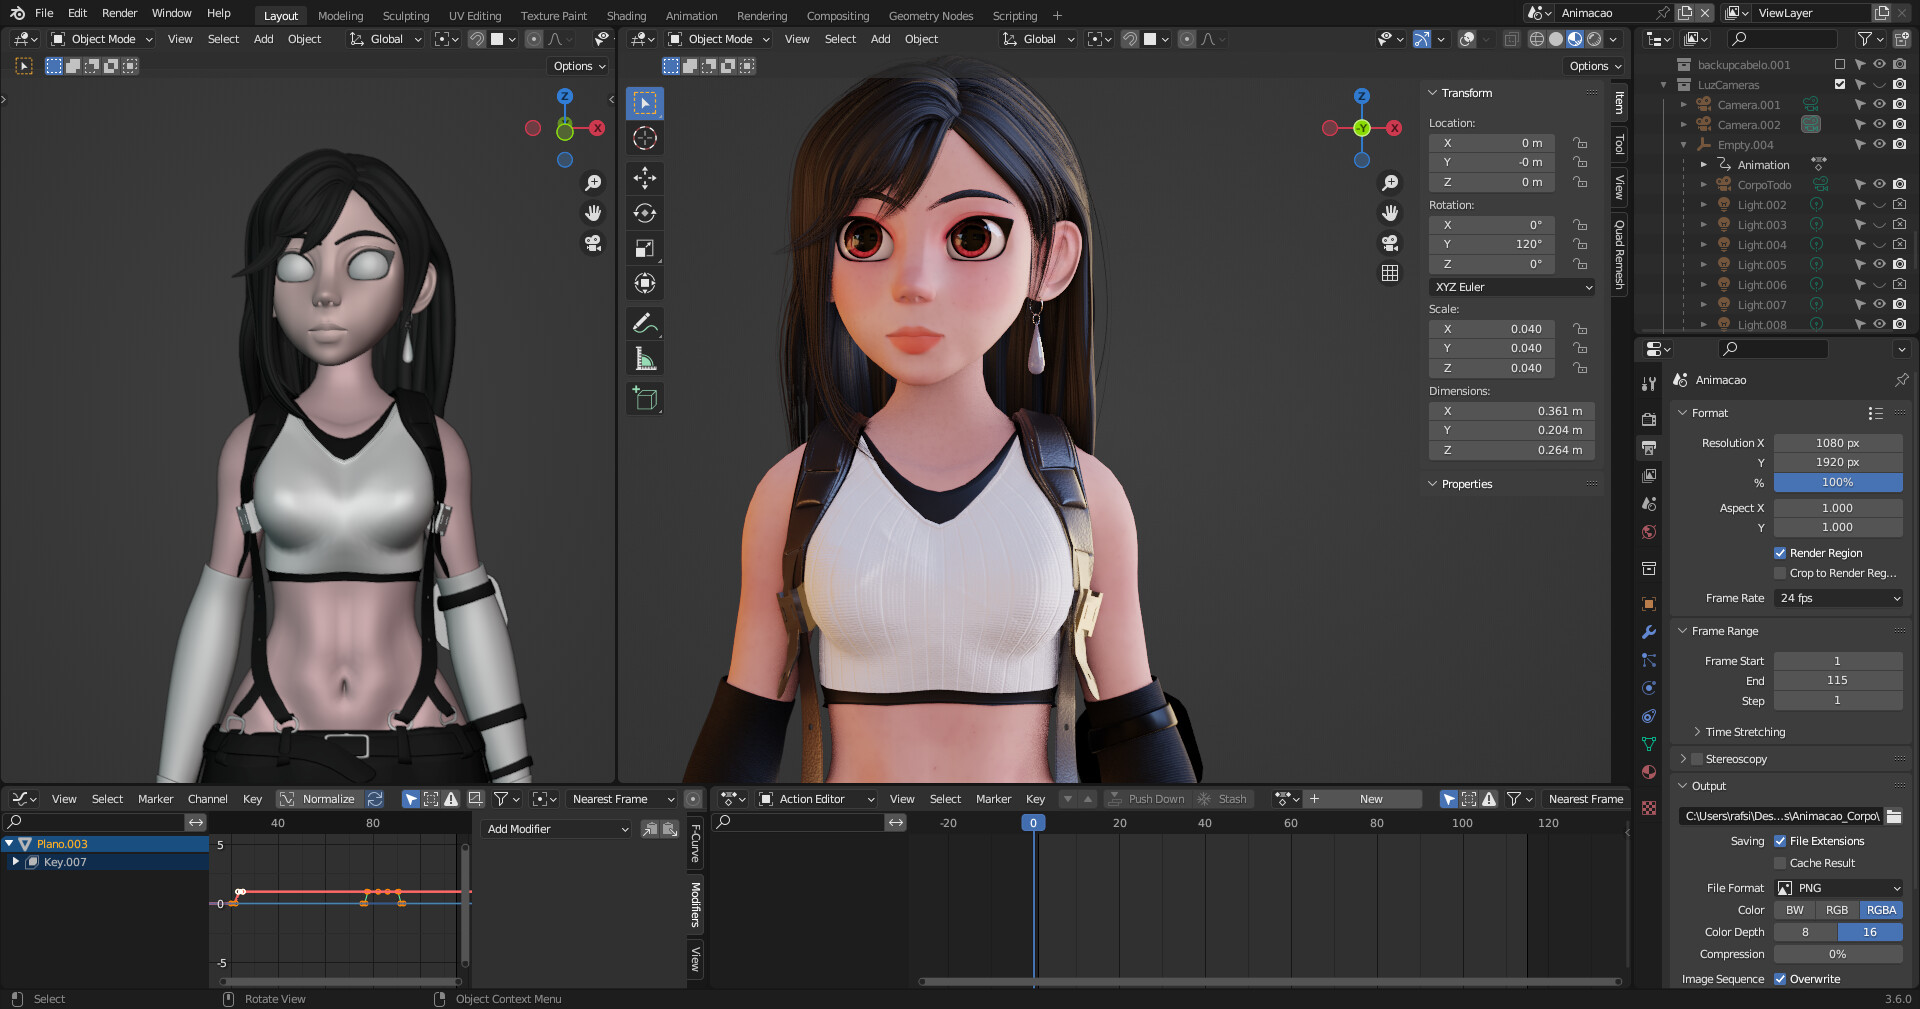Select the Select Box tool
Viewport: 1920px width, 1009px height.
645,103
